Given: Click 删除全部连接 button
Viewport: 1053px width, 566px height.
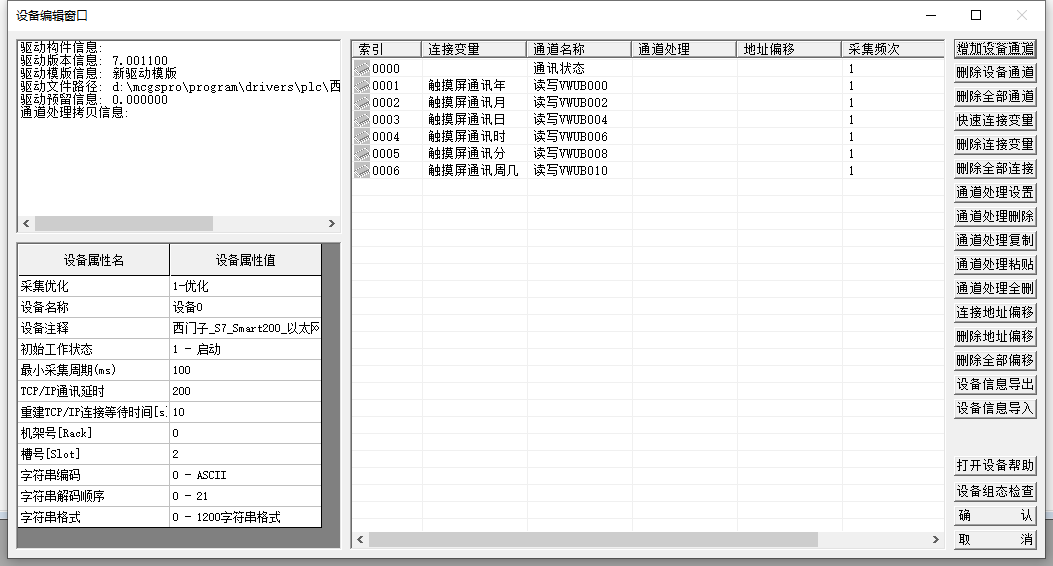Looking at the screenshot, I should 995,169.
